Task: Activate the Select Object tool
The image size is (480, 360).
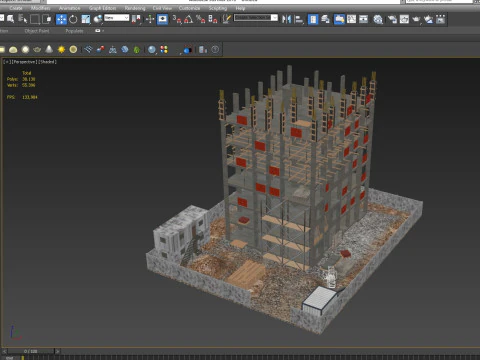Action: pyautogui.click(x=10, y=19)
